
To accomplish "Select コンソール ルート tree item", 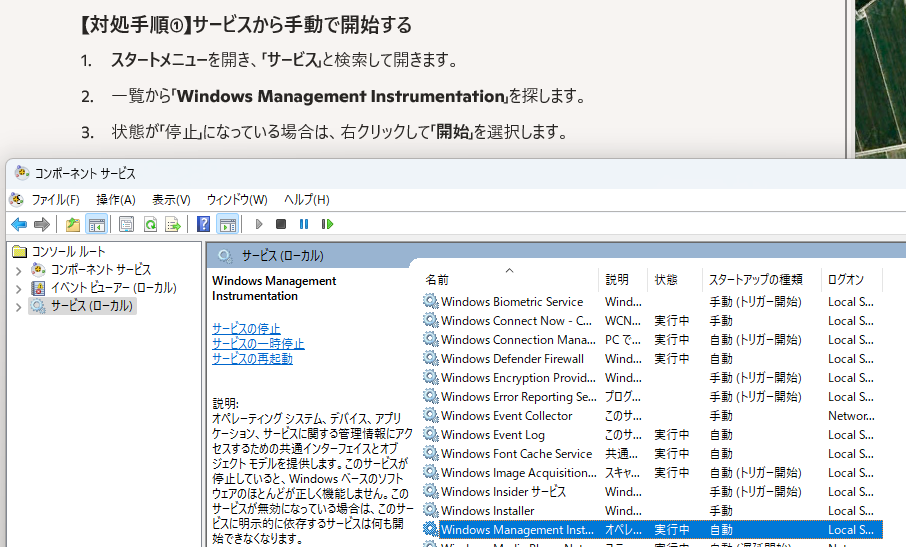I will point(68,251).
